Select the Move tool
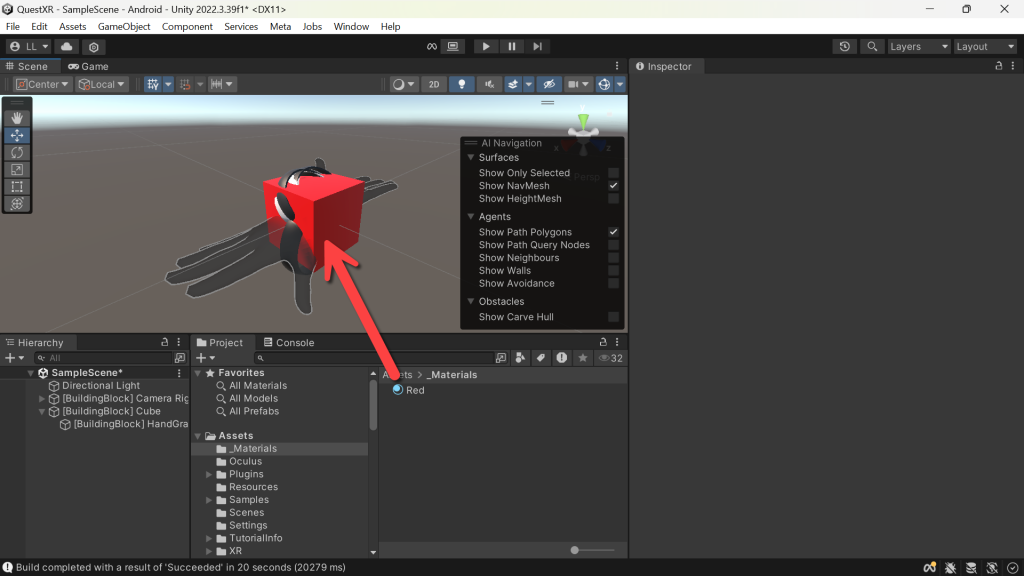The image size is (1024, 576). click(17, 135)
